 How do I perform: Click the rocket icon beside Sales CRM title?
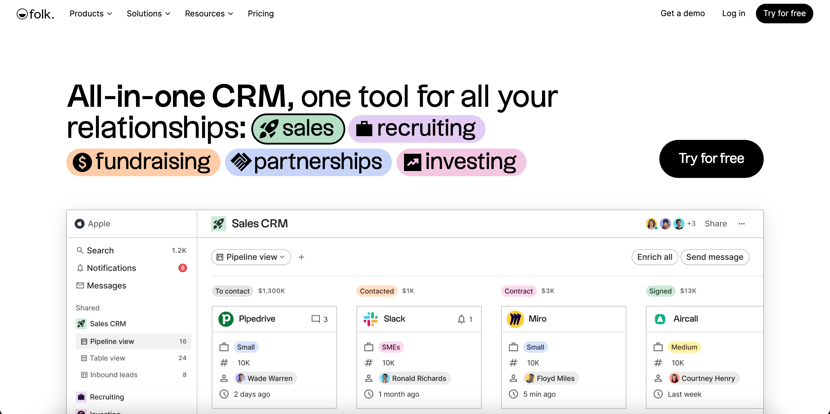tap(218, 223)
